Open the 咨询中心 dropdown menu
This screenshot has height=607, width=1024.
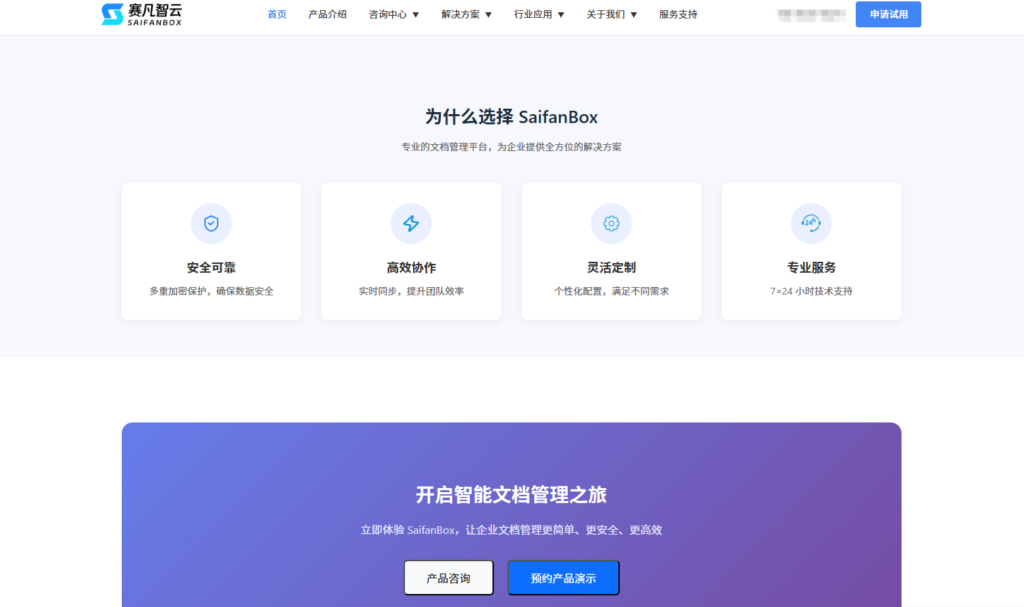pyautogui.click(x=392, y=14)
